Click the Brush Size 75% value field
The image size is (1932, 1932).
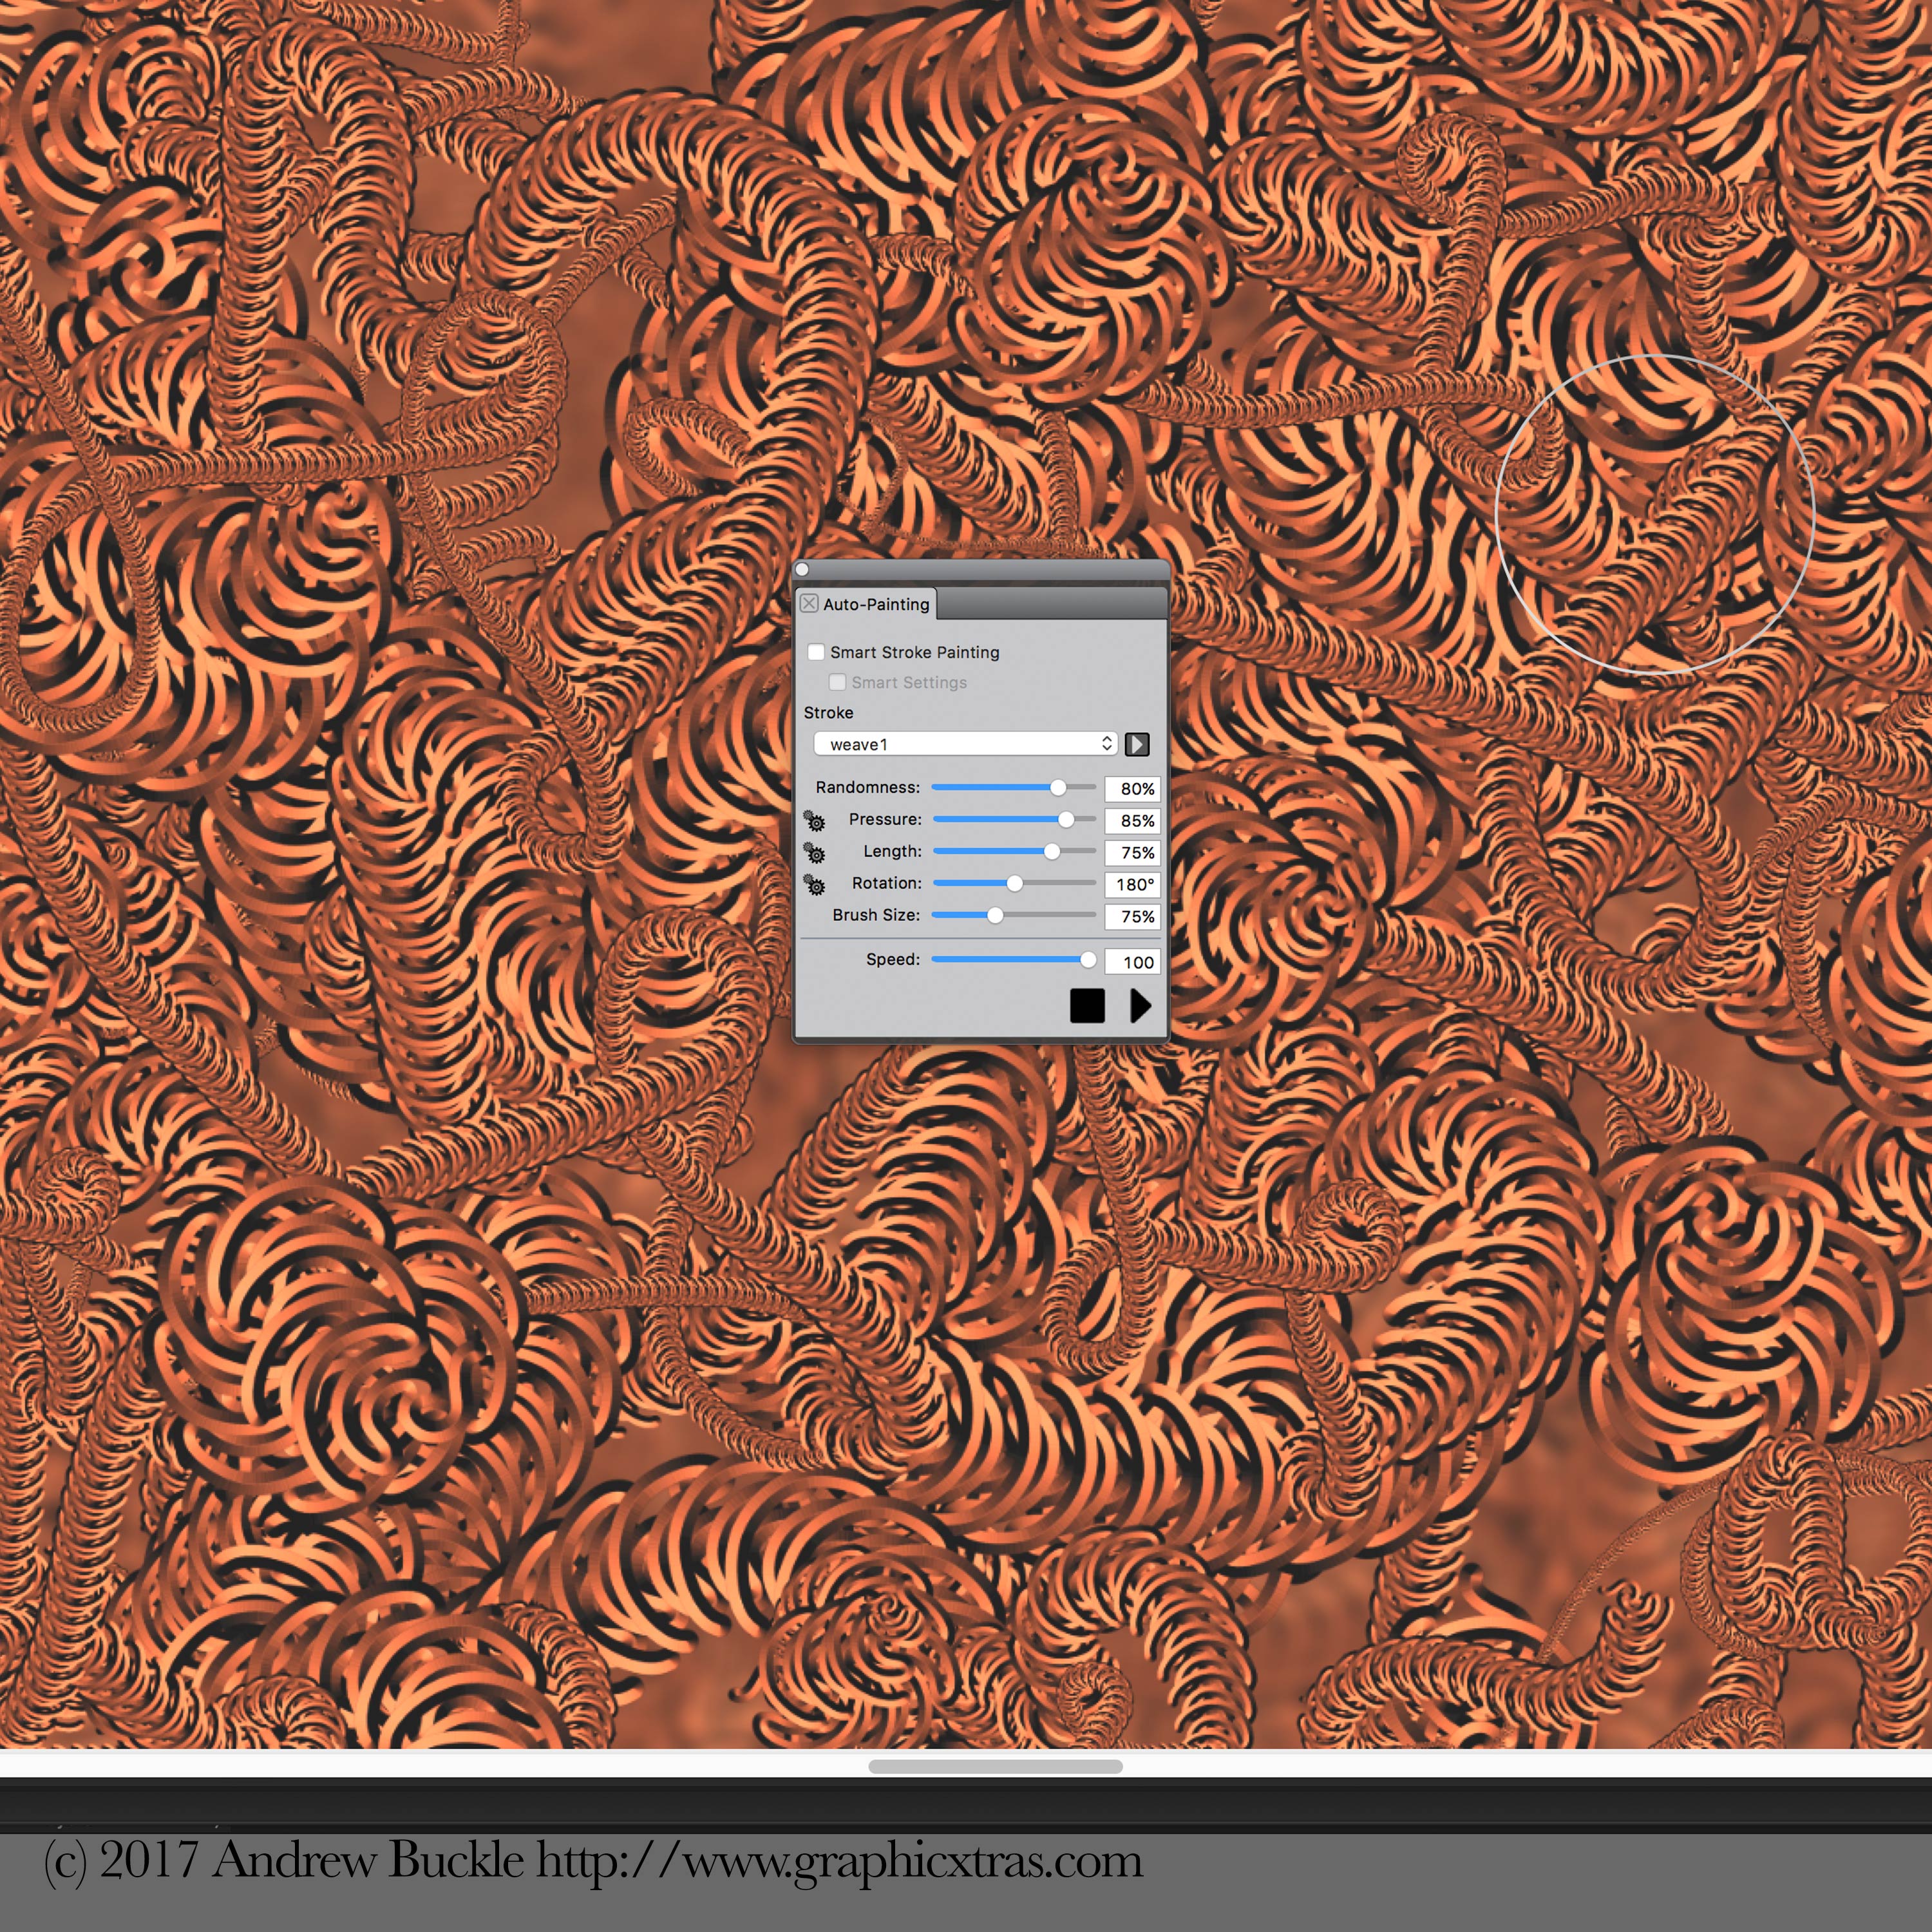[1132, 916]
